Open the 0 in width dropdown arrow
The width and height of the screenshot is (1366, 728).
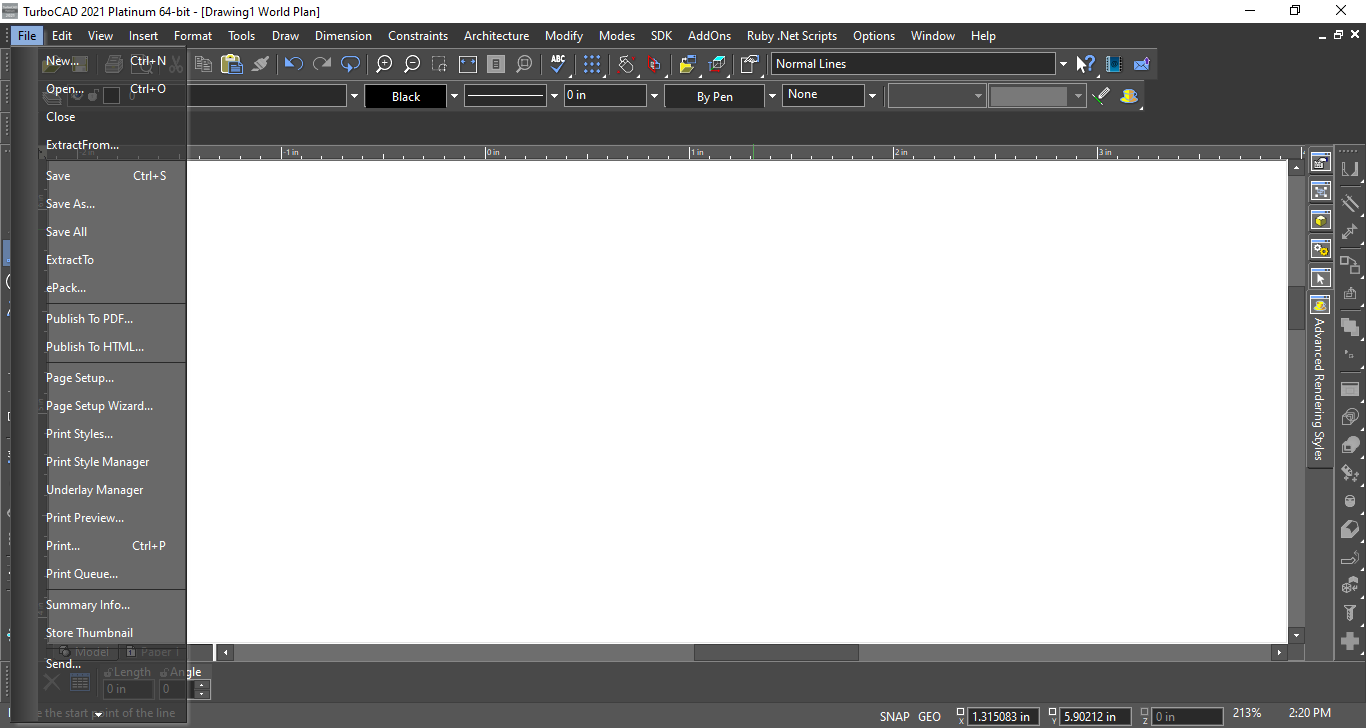(655, 96)
